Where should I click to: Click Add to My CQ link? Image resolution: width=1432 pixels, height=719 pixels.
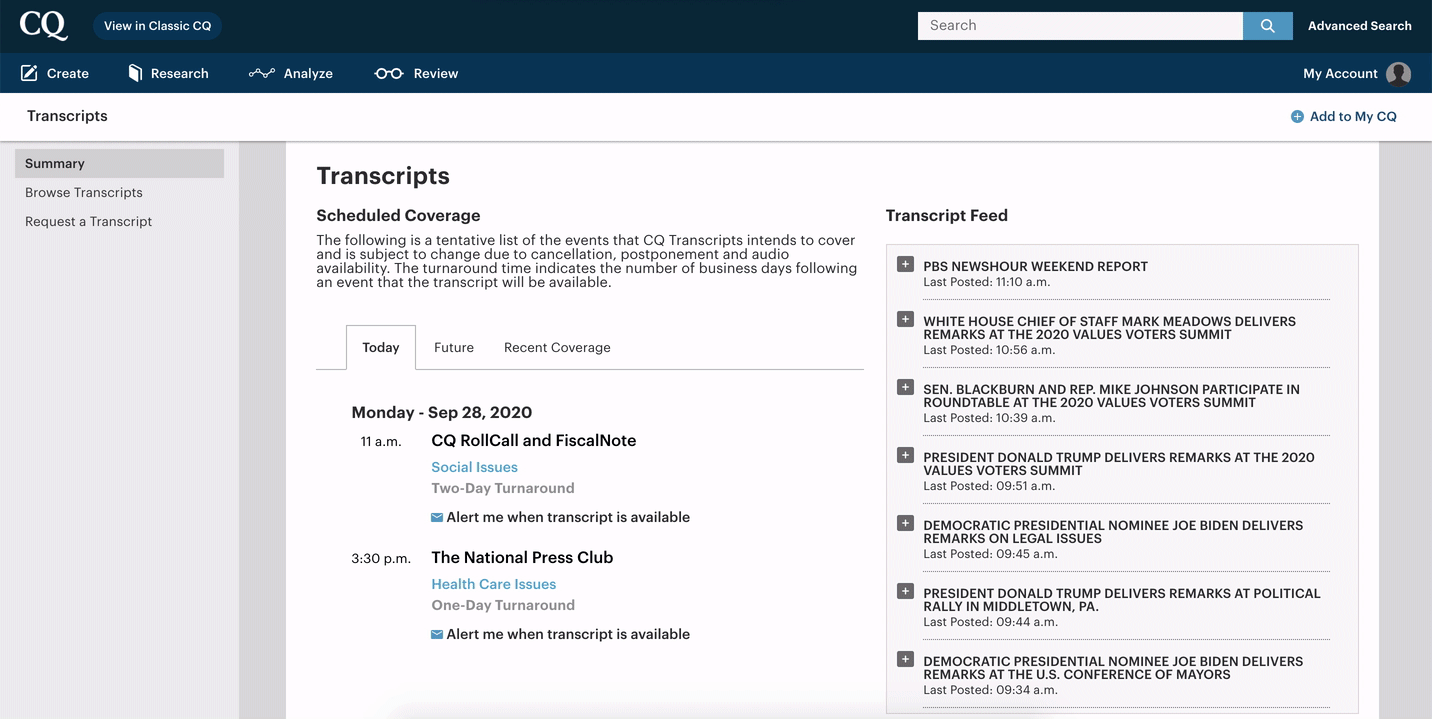pos(1344,117)
